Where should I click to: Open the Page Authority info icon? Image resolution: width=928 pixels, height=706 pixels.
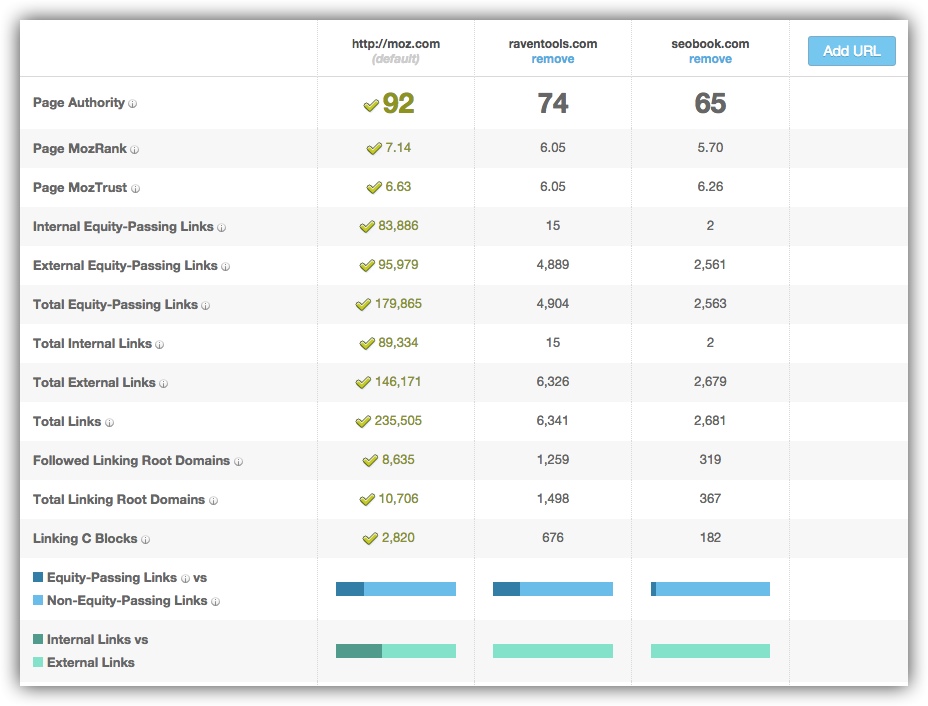point(133,104)
